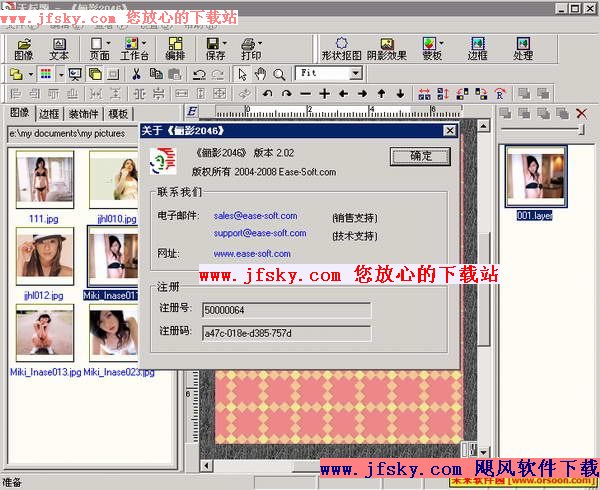Image resolution: width=600 pixels, height=490 pixels.
Task: Select the 形状抠图 shape cutout tool
Action: (341, 49)
